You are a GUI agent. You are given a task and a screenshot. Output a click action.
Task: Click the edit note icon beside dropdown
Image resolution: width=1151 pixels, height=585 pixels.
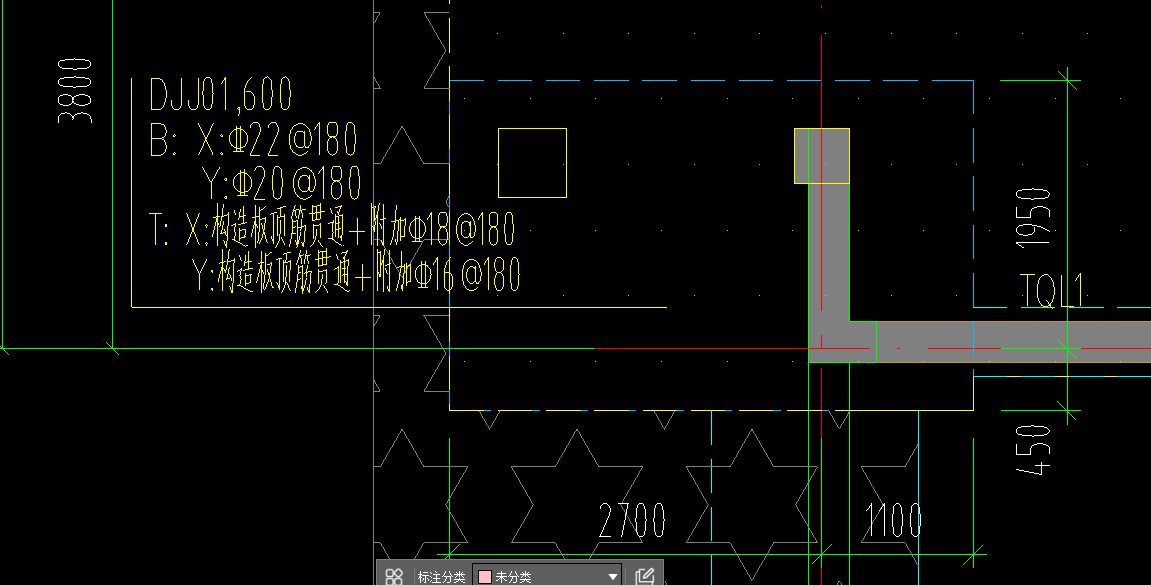[645, 576]
